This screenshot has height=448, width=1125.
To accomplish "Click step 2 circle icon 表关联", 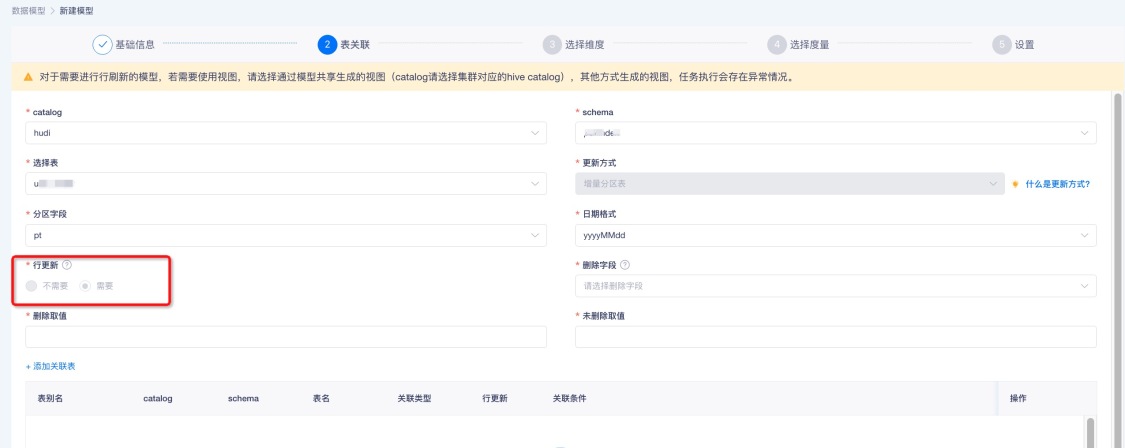I will [327, 45].
